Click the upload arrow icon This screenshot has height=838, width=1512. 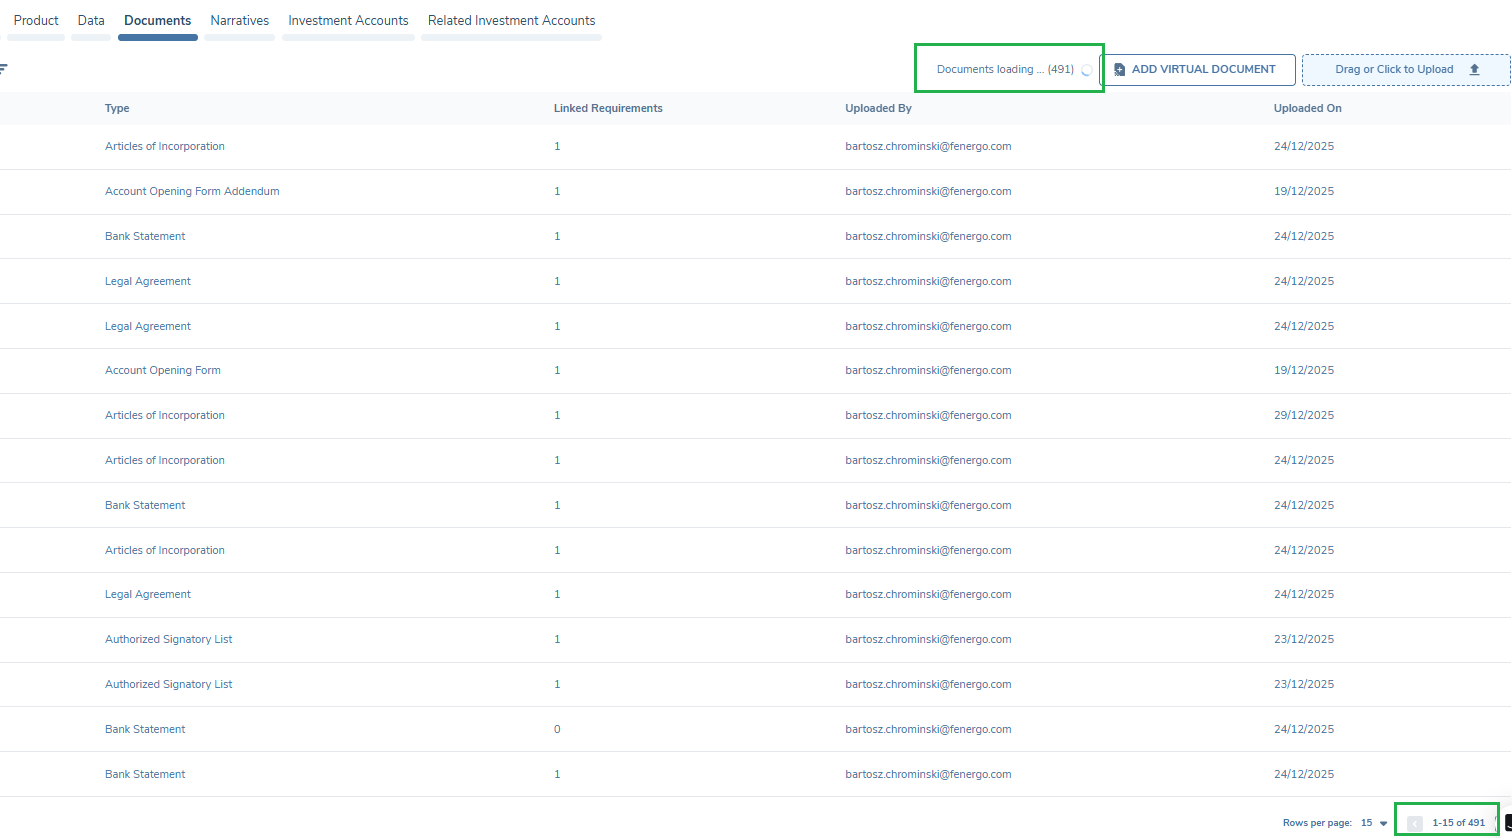pyautogui.click(x=1474, y=70)
